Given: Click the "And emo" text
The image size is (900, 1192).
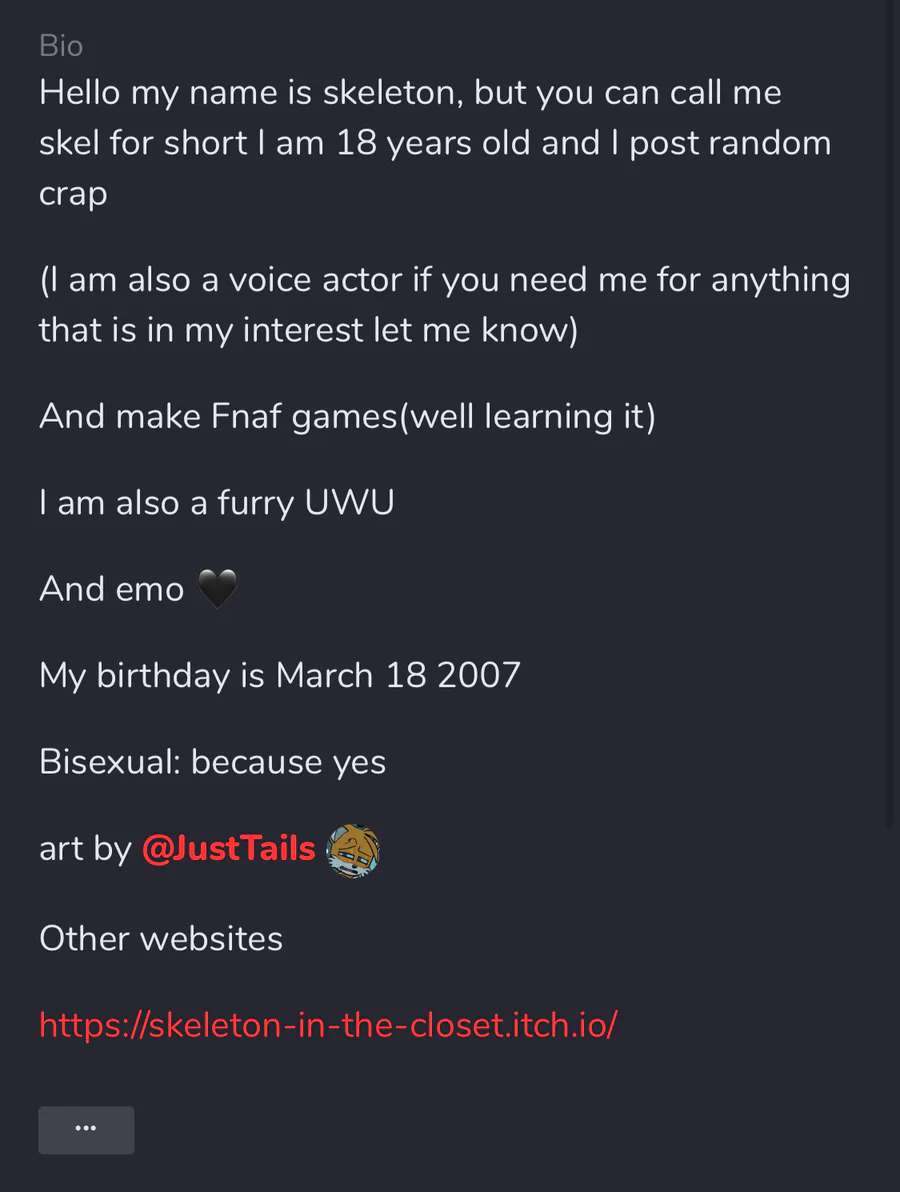Looking at the screenshot, I should coord(112,589).
